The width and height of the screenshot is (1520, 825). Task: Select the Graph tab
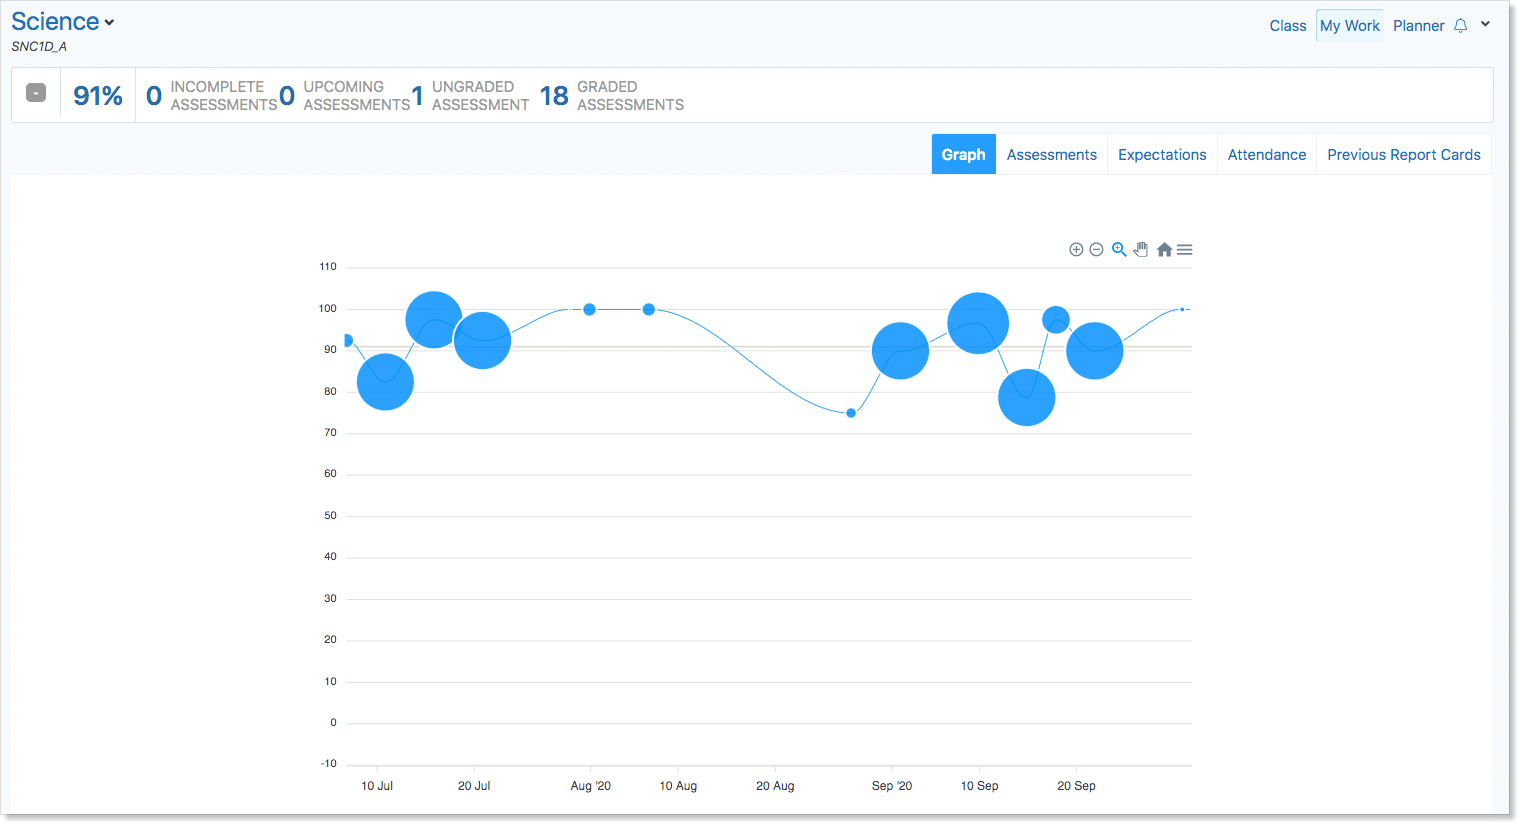pyautogui.click(x=963, y=155)
